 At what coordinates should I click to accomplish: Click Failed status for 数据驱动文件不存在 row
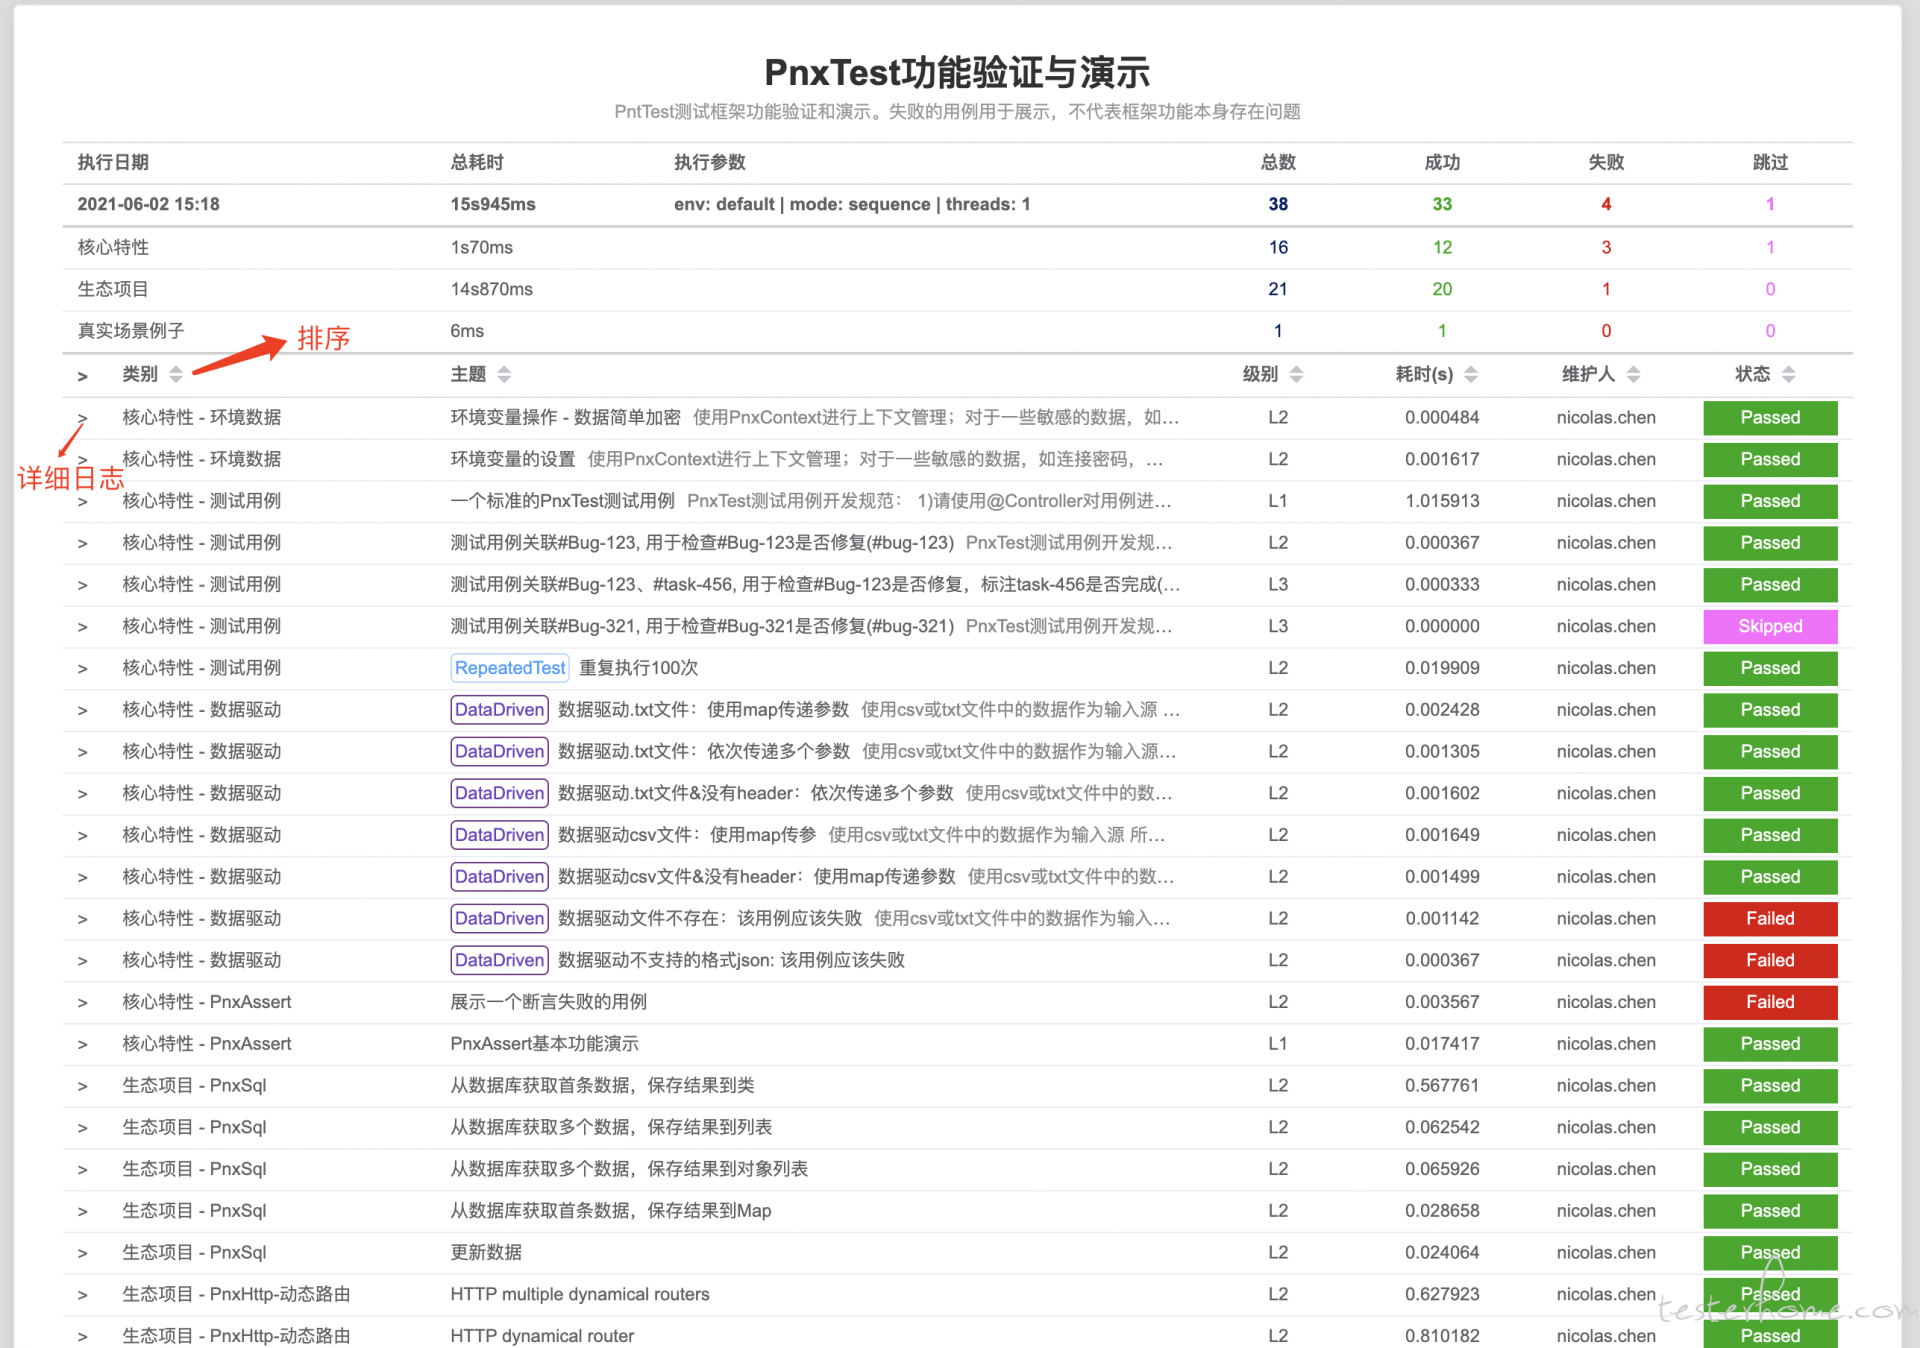1770,918
